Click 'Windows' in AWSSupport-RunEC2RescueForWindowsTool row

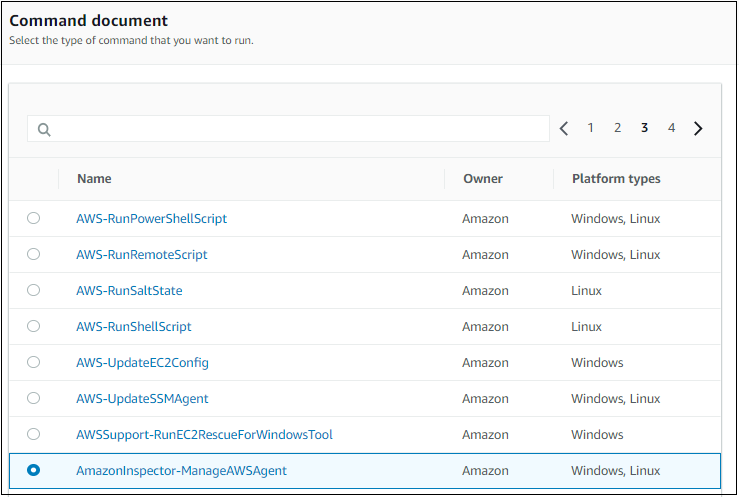597,434
